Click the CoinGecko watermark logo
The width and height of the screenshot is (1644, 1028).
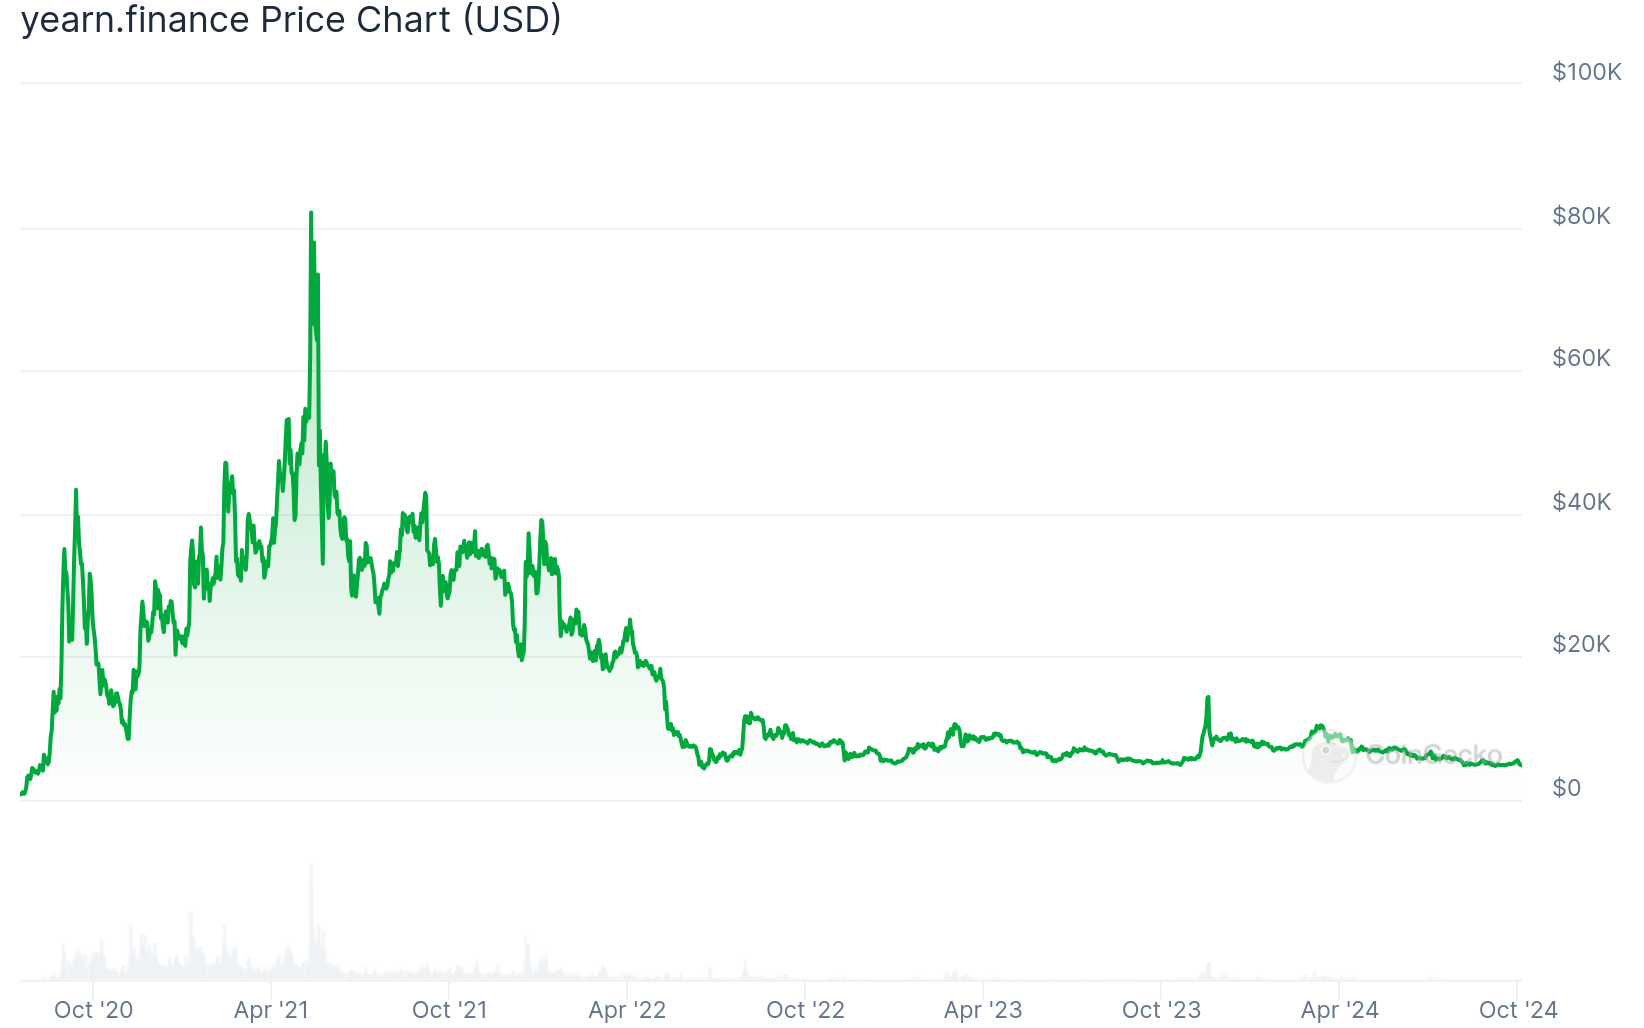pos(1402,756)
